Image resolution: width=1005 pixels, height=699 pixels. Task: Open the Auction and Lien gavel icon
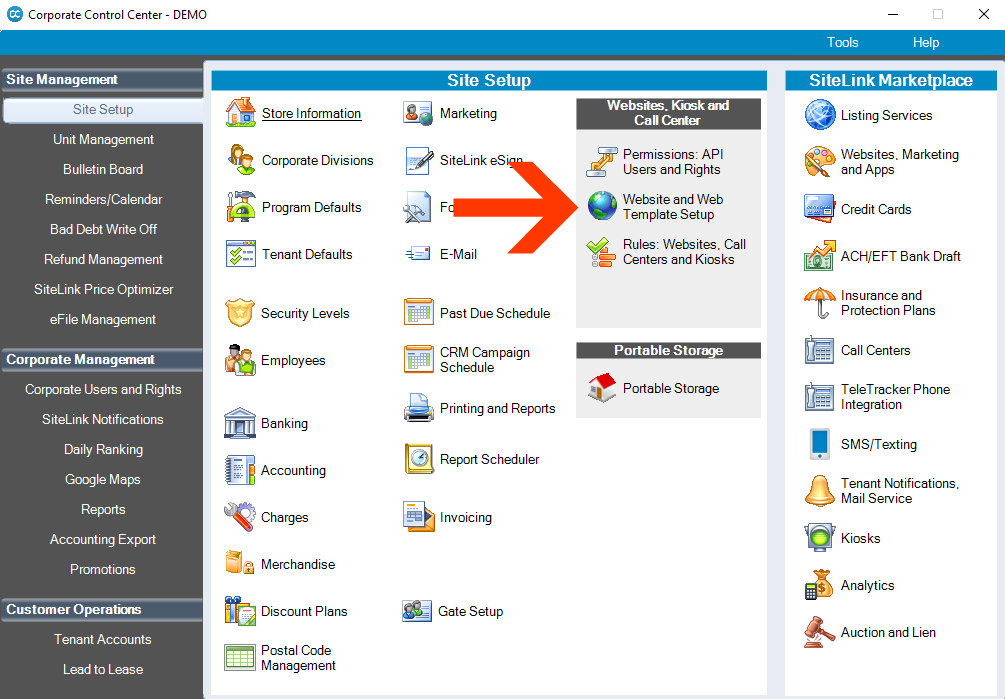(x=820, y=632)
